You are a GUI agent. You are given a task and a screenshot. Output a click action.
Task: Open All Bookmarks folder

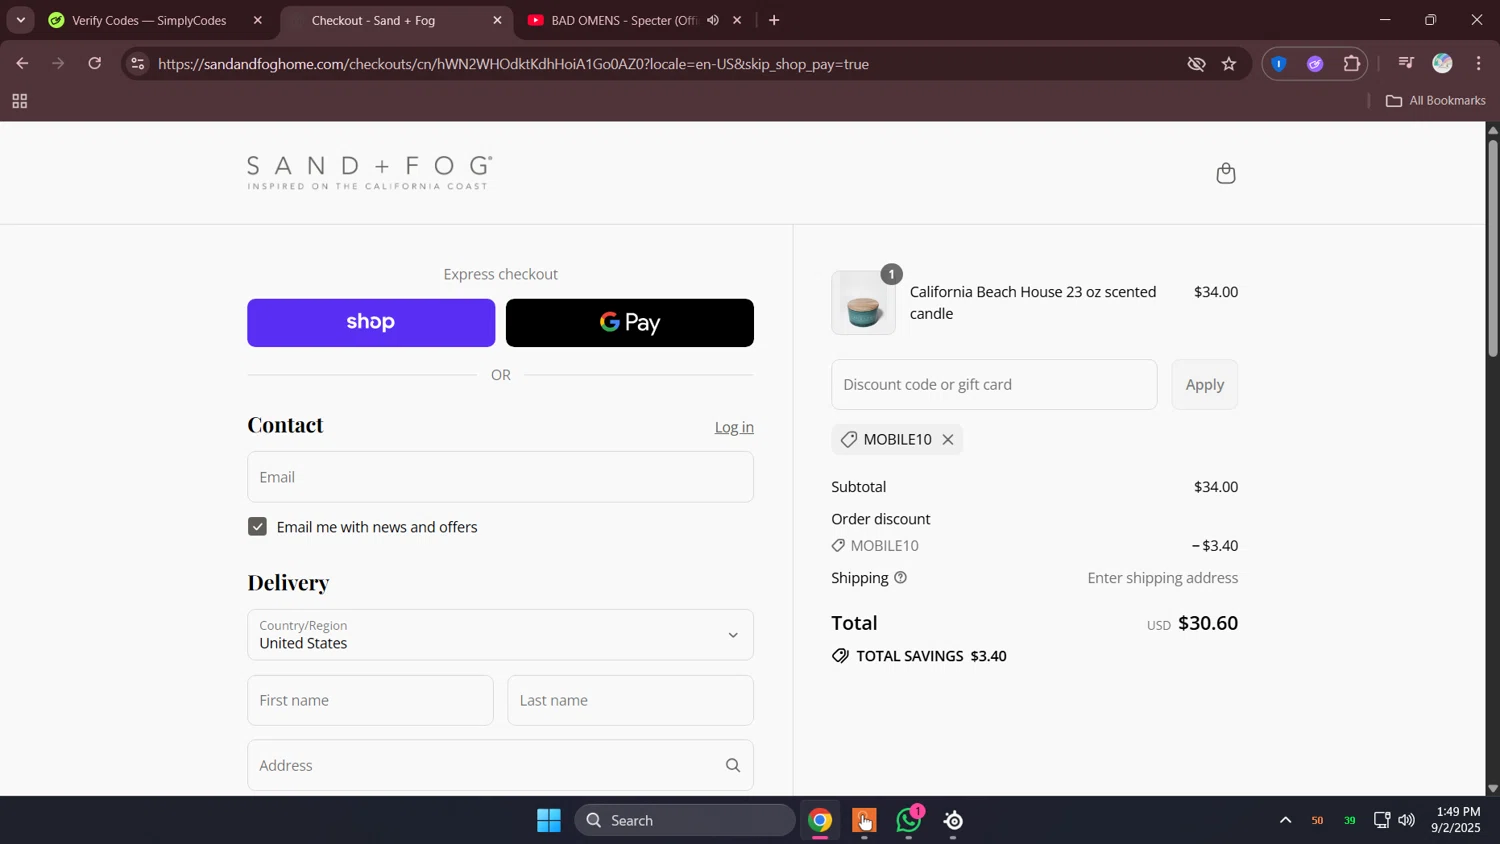point(1435,101)
